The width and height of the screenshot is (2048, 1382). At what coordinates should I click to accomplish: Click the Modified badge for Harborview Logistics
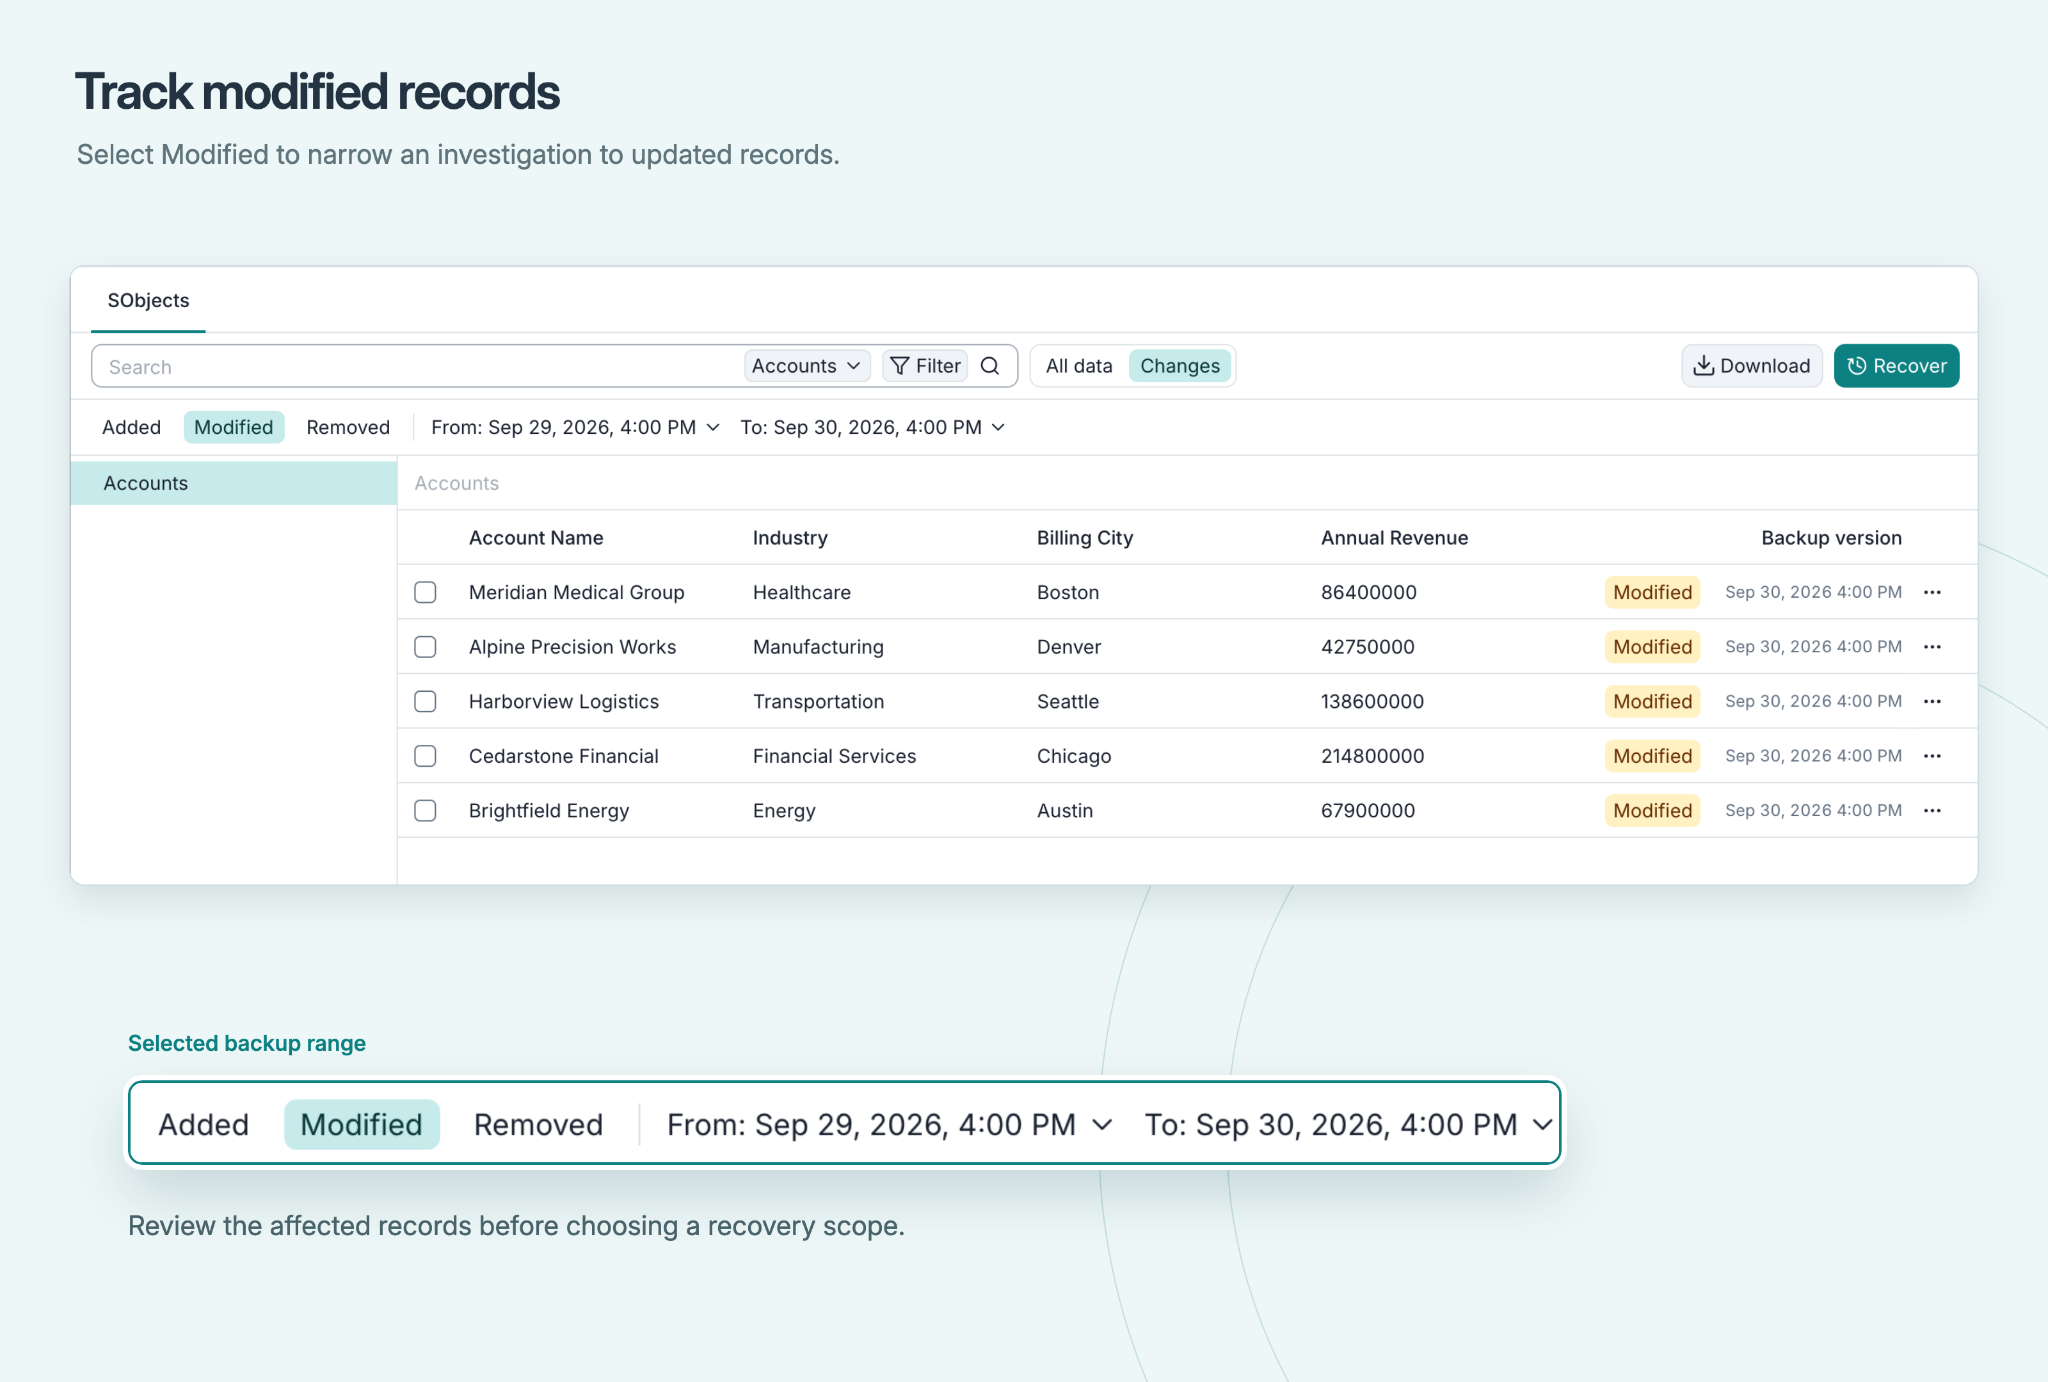tap(1652, 701)
